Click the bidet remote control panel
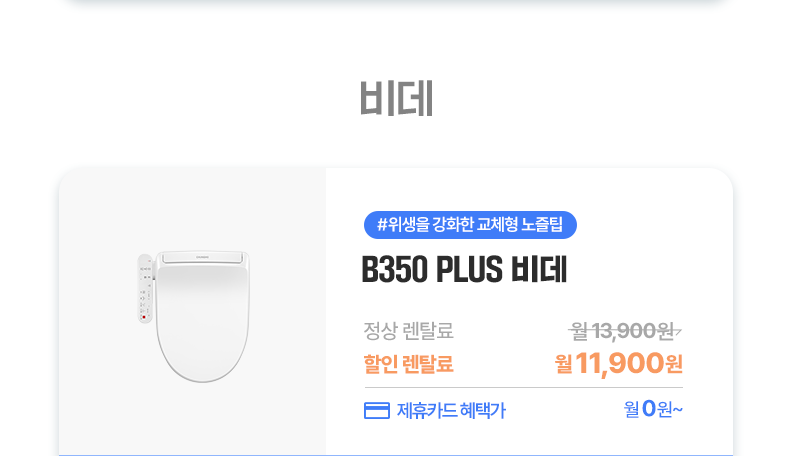Viewport: 800px width, 456px height. tap(145, 288)
